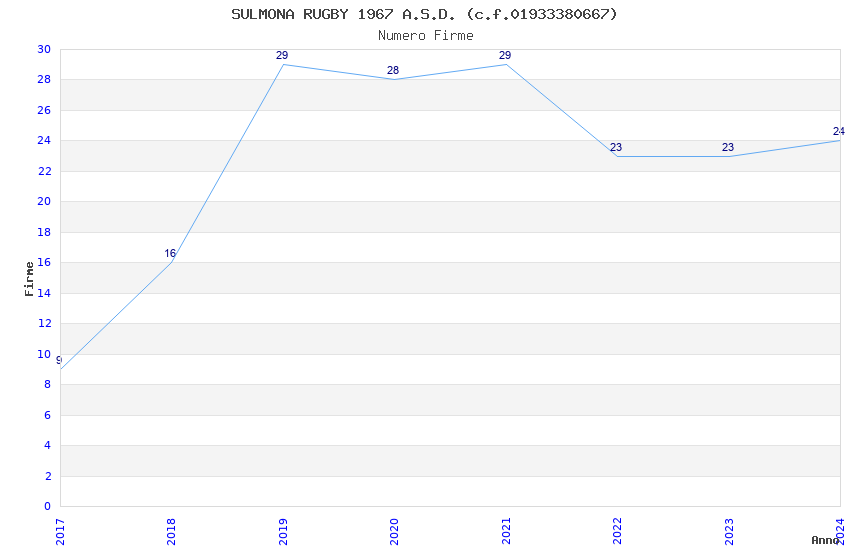Click the y-axis tick value 24
This screenshot has width=850, height=550.
[44, 140]
